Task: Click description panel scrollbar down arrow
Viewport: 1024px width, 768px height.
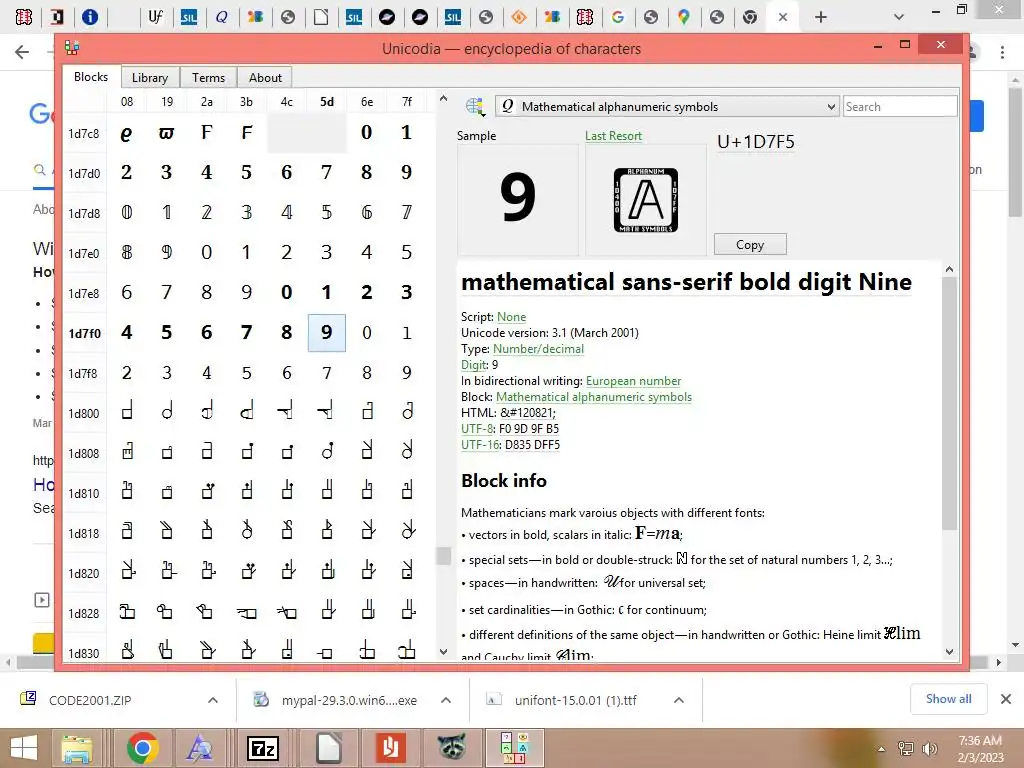Action: coord(950,651)
